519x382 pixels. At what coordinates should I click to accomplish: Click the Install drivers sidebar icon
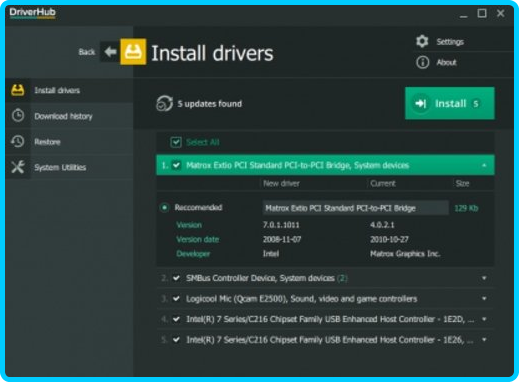point(18,90)
